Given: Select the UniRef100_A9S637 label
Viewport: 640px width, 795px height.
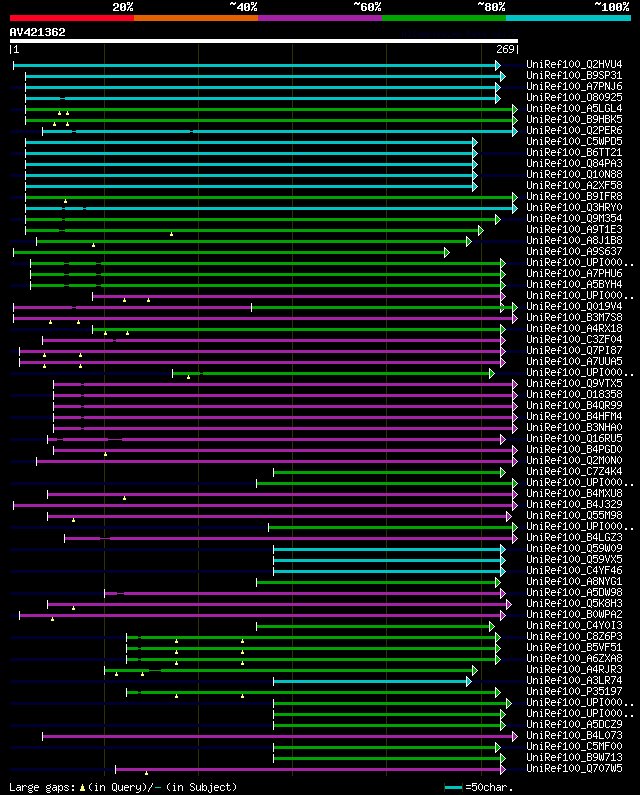Looking at the screenshot, I should coord(574,251).
